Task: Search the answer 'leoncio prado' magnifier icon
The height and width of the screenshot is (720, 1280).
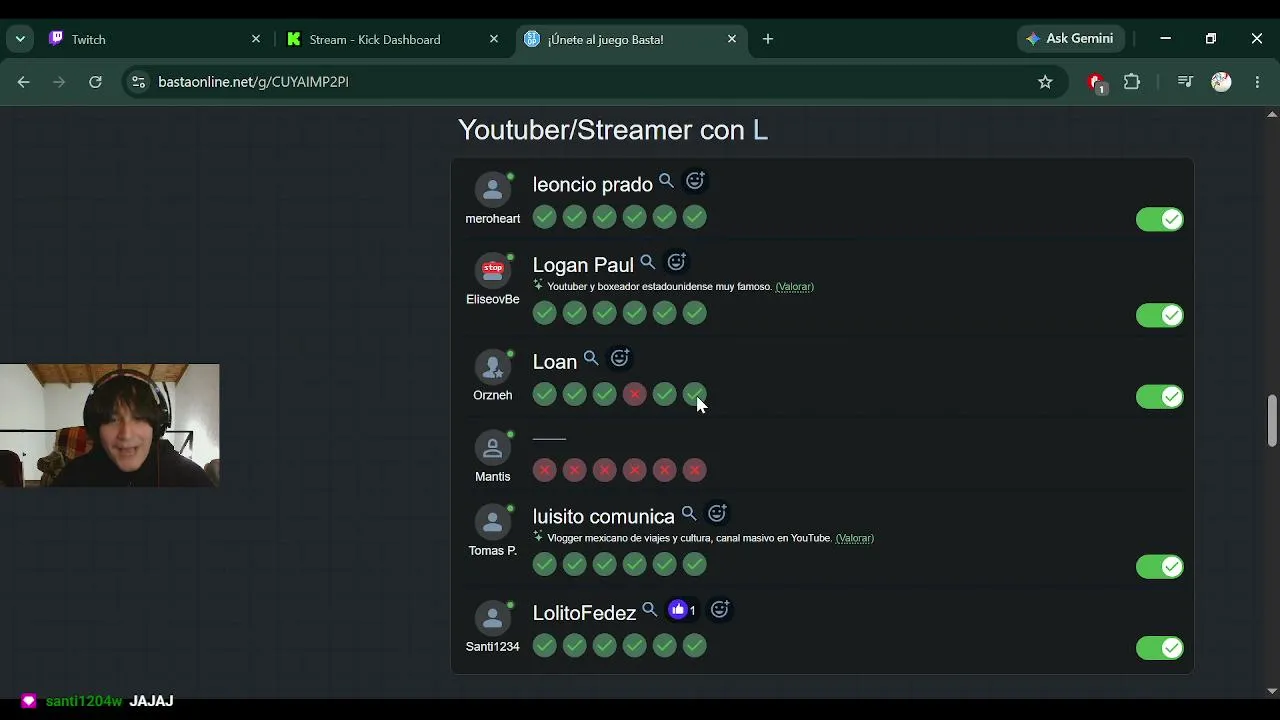Action: click(x=666, y=181)
